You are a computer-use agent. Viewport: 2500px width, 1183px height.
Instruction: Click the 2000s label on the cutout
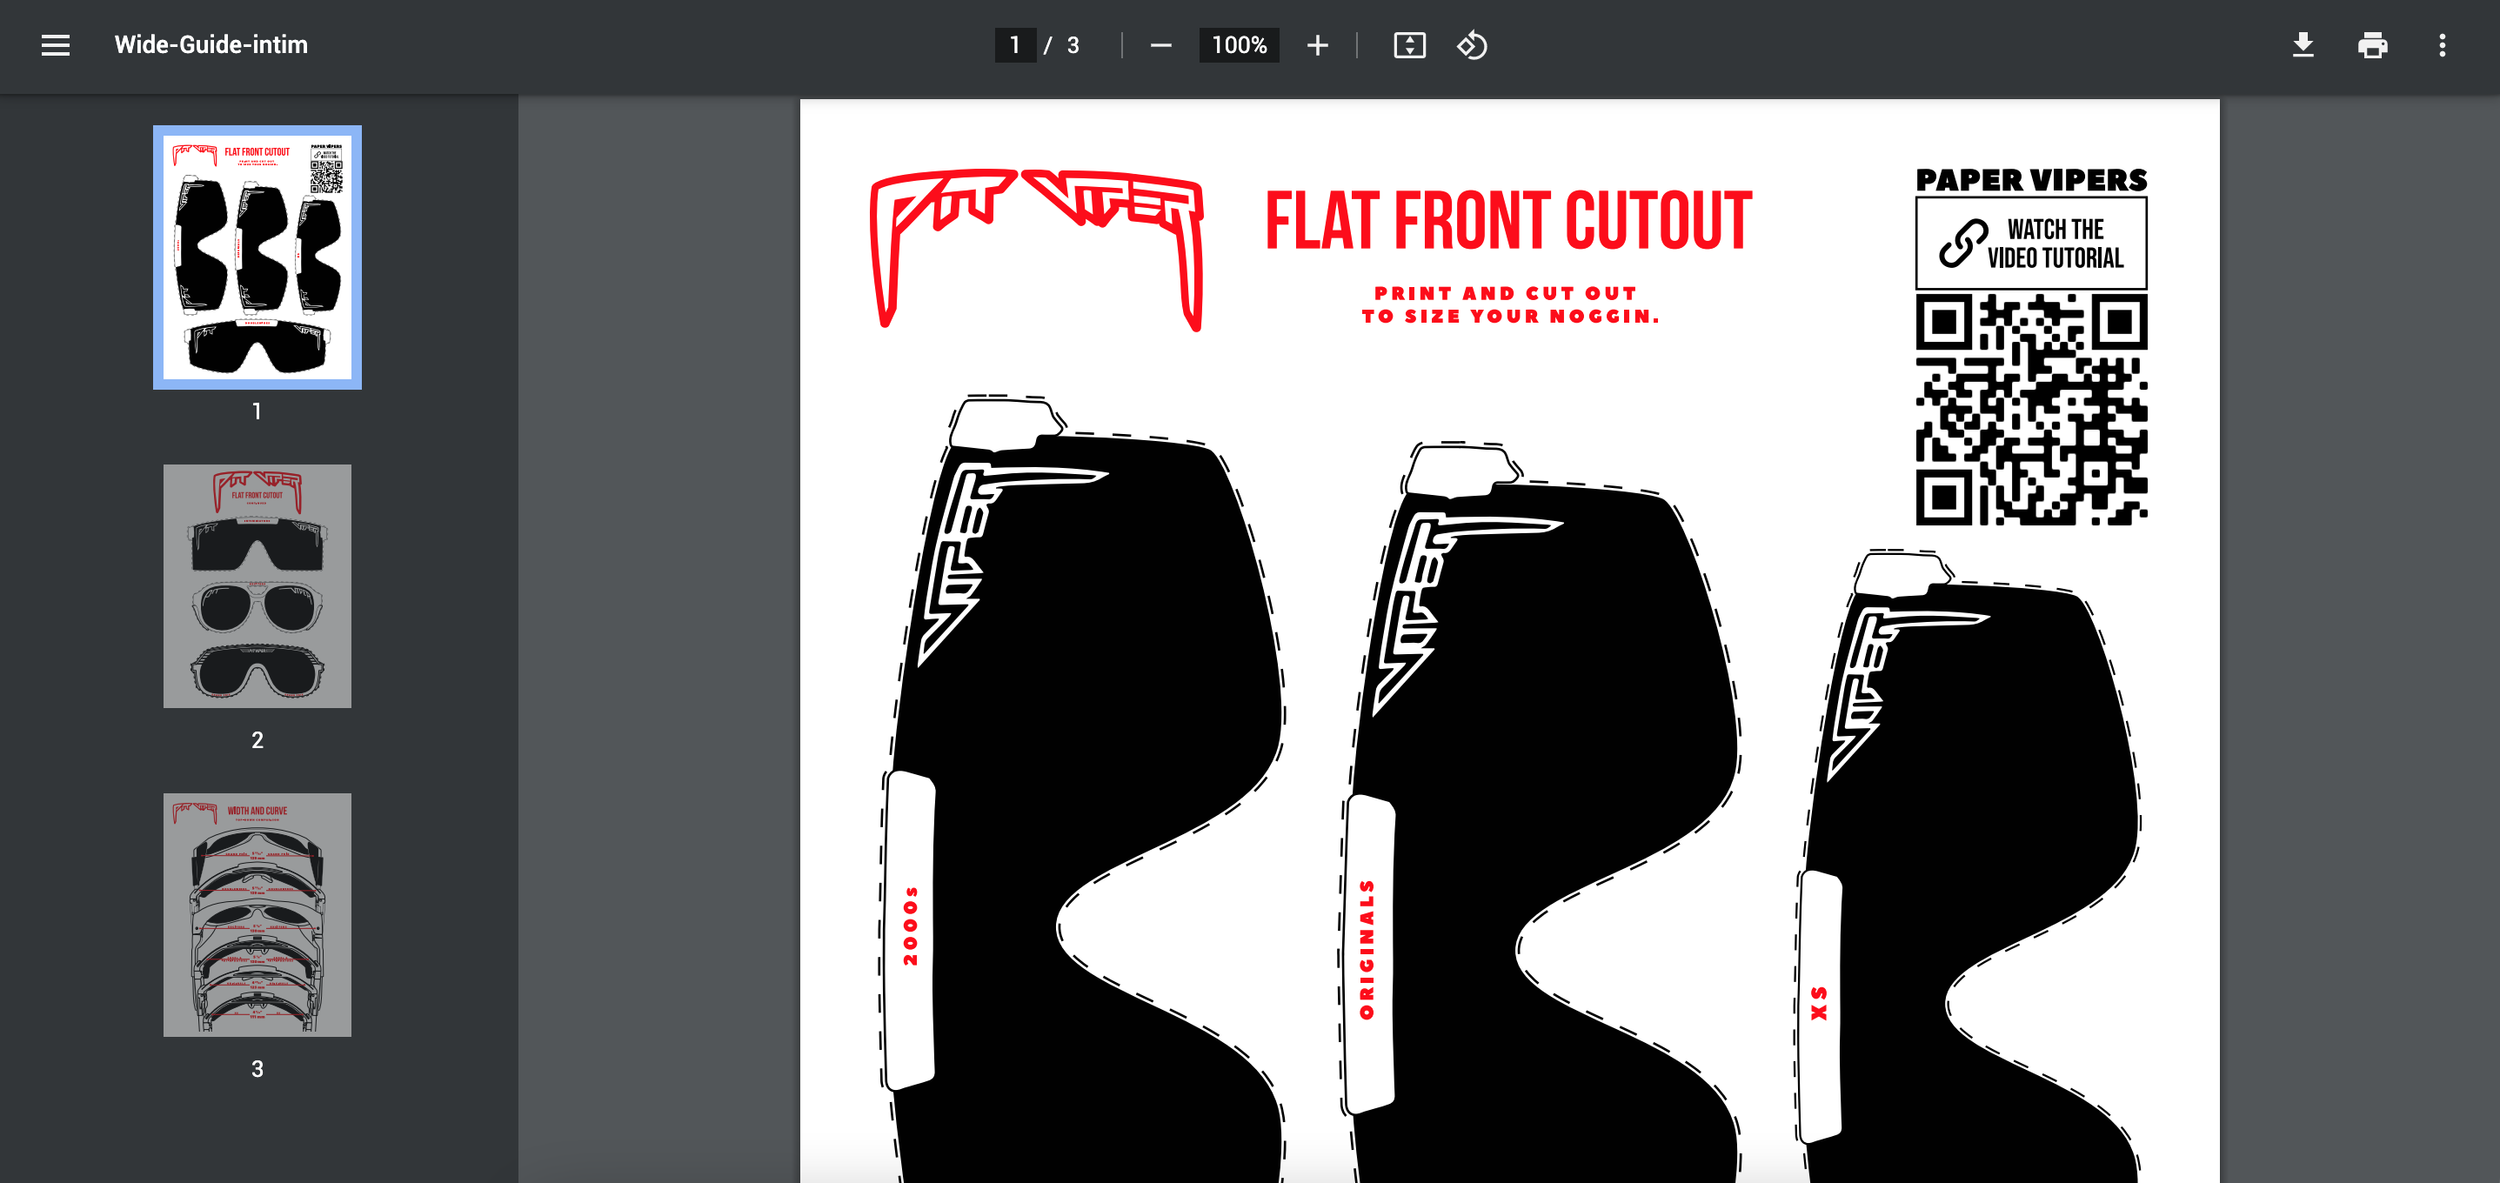click(910, 925)
